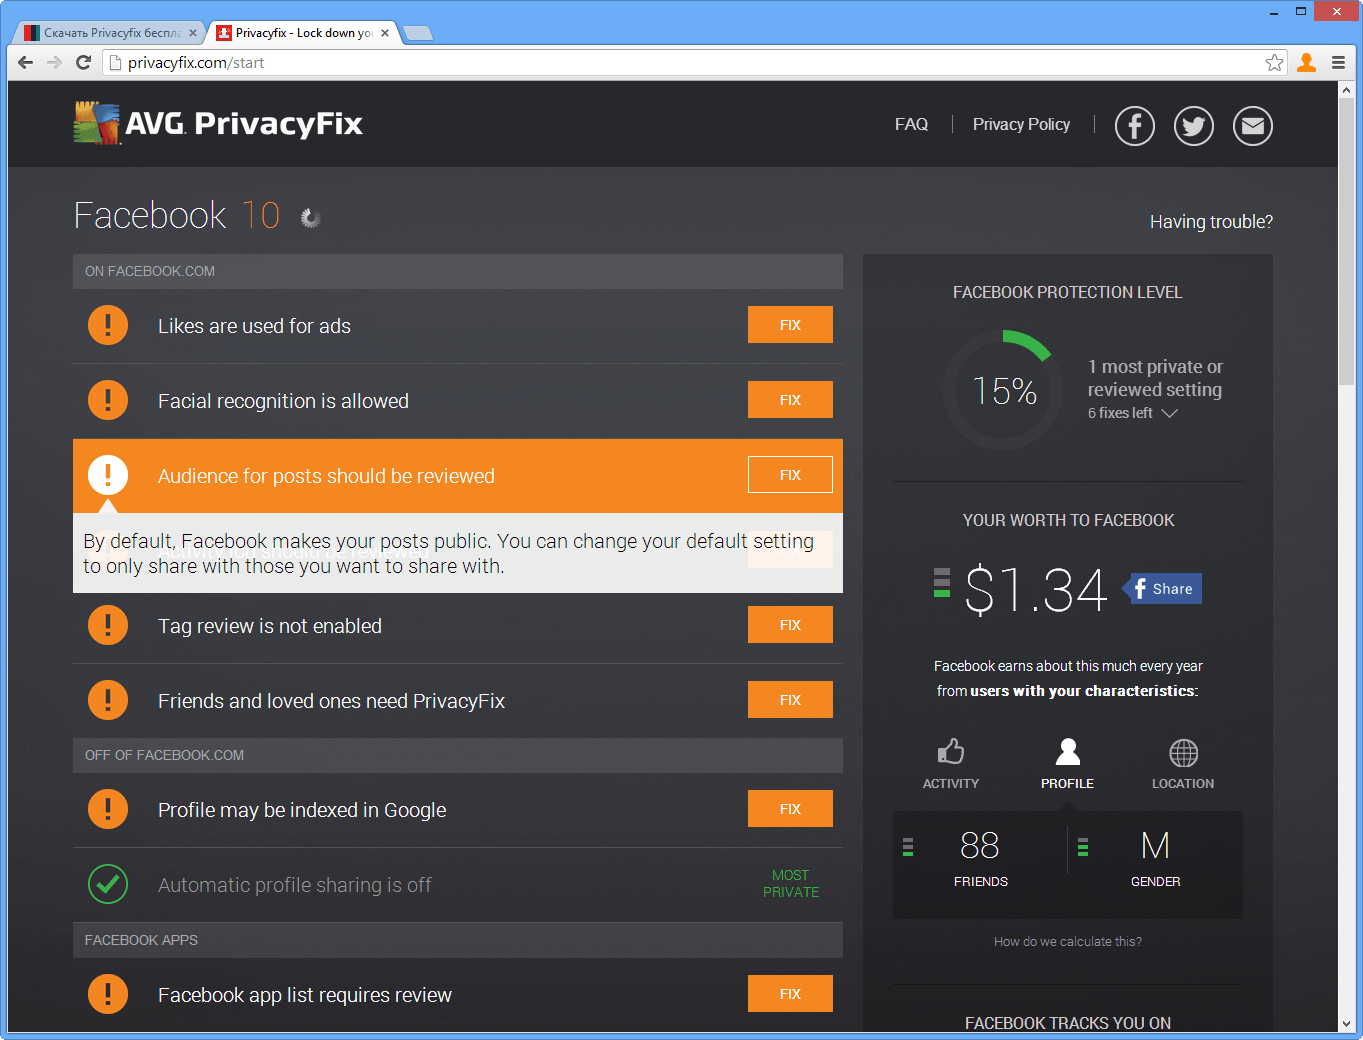Image resolution: width=1363 pixels, height=1040 pixels.
Task: Click How do we calculate this? link
Action: click(1068, 941)
